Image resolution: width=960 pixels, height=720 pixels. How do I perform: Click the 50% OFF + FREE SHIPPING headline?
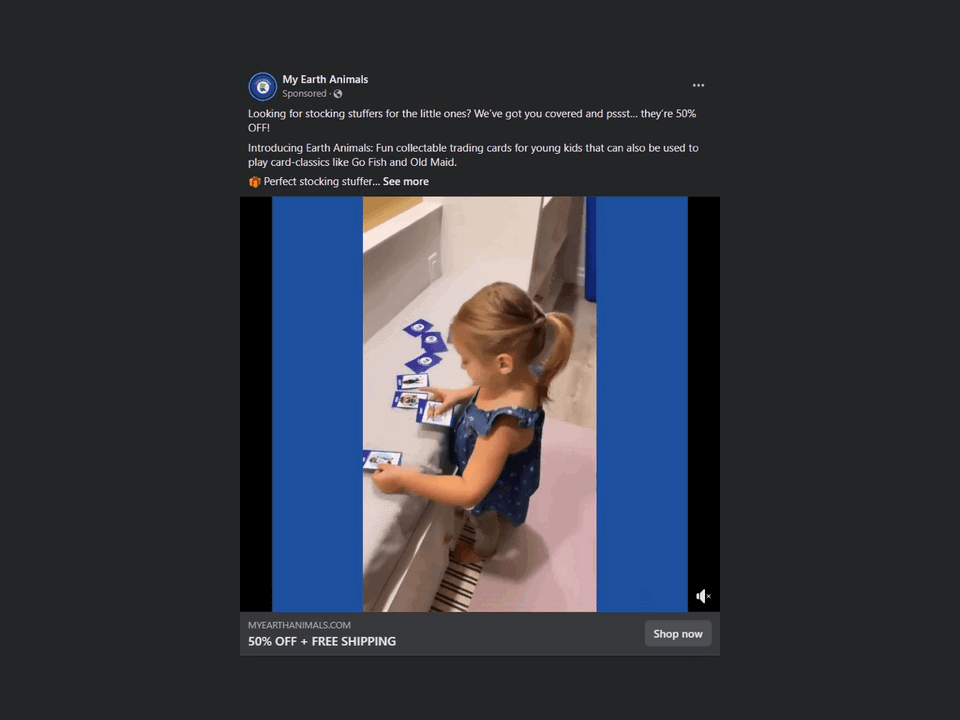[322, 641]
